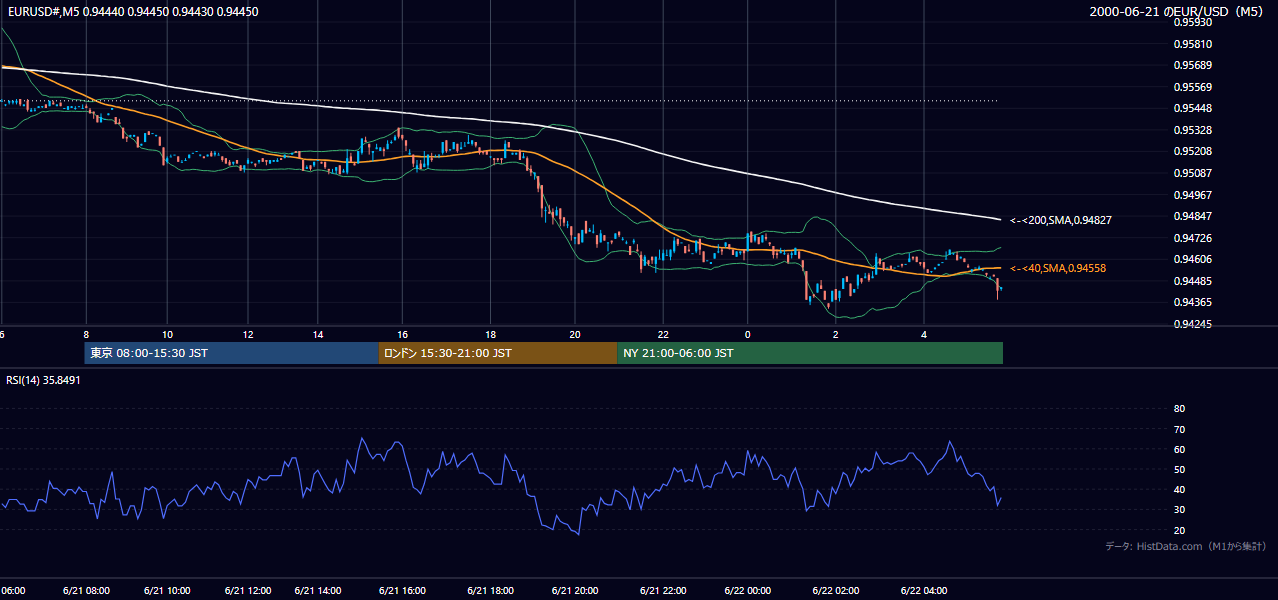Click price axis label 0.94245
Screen dimensions: 1278x600
click(x=1193, y=323)
